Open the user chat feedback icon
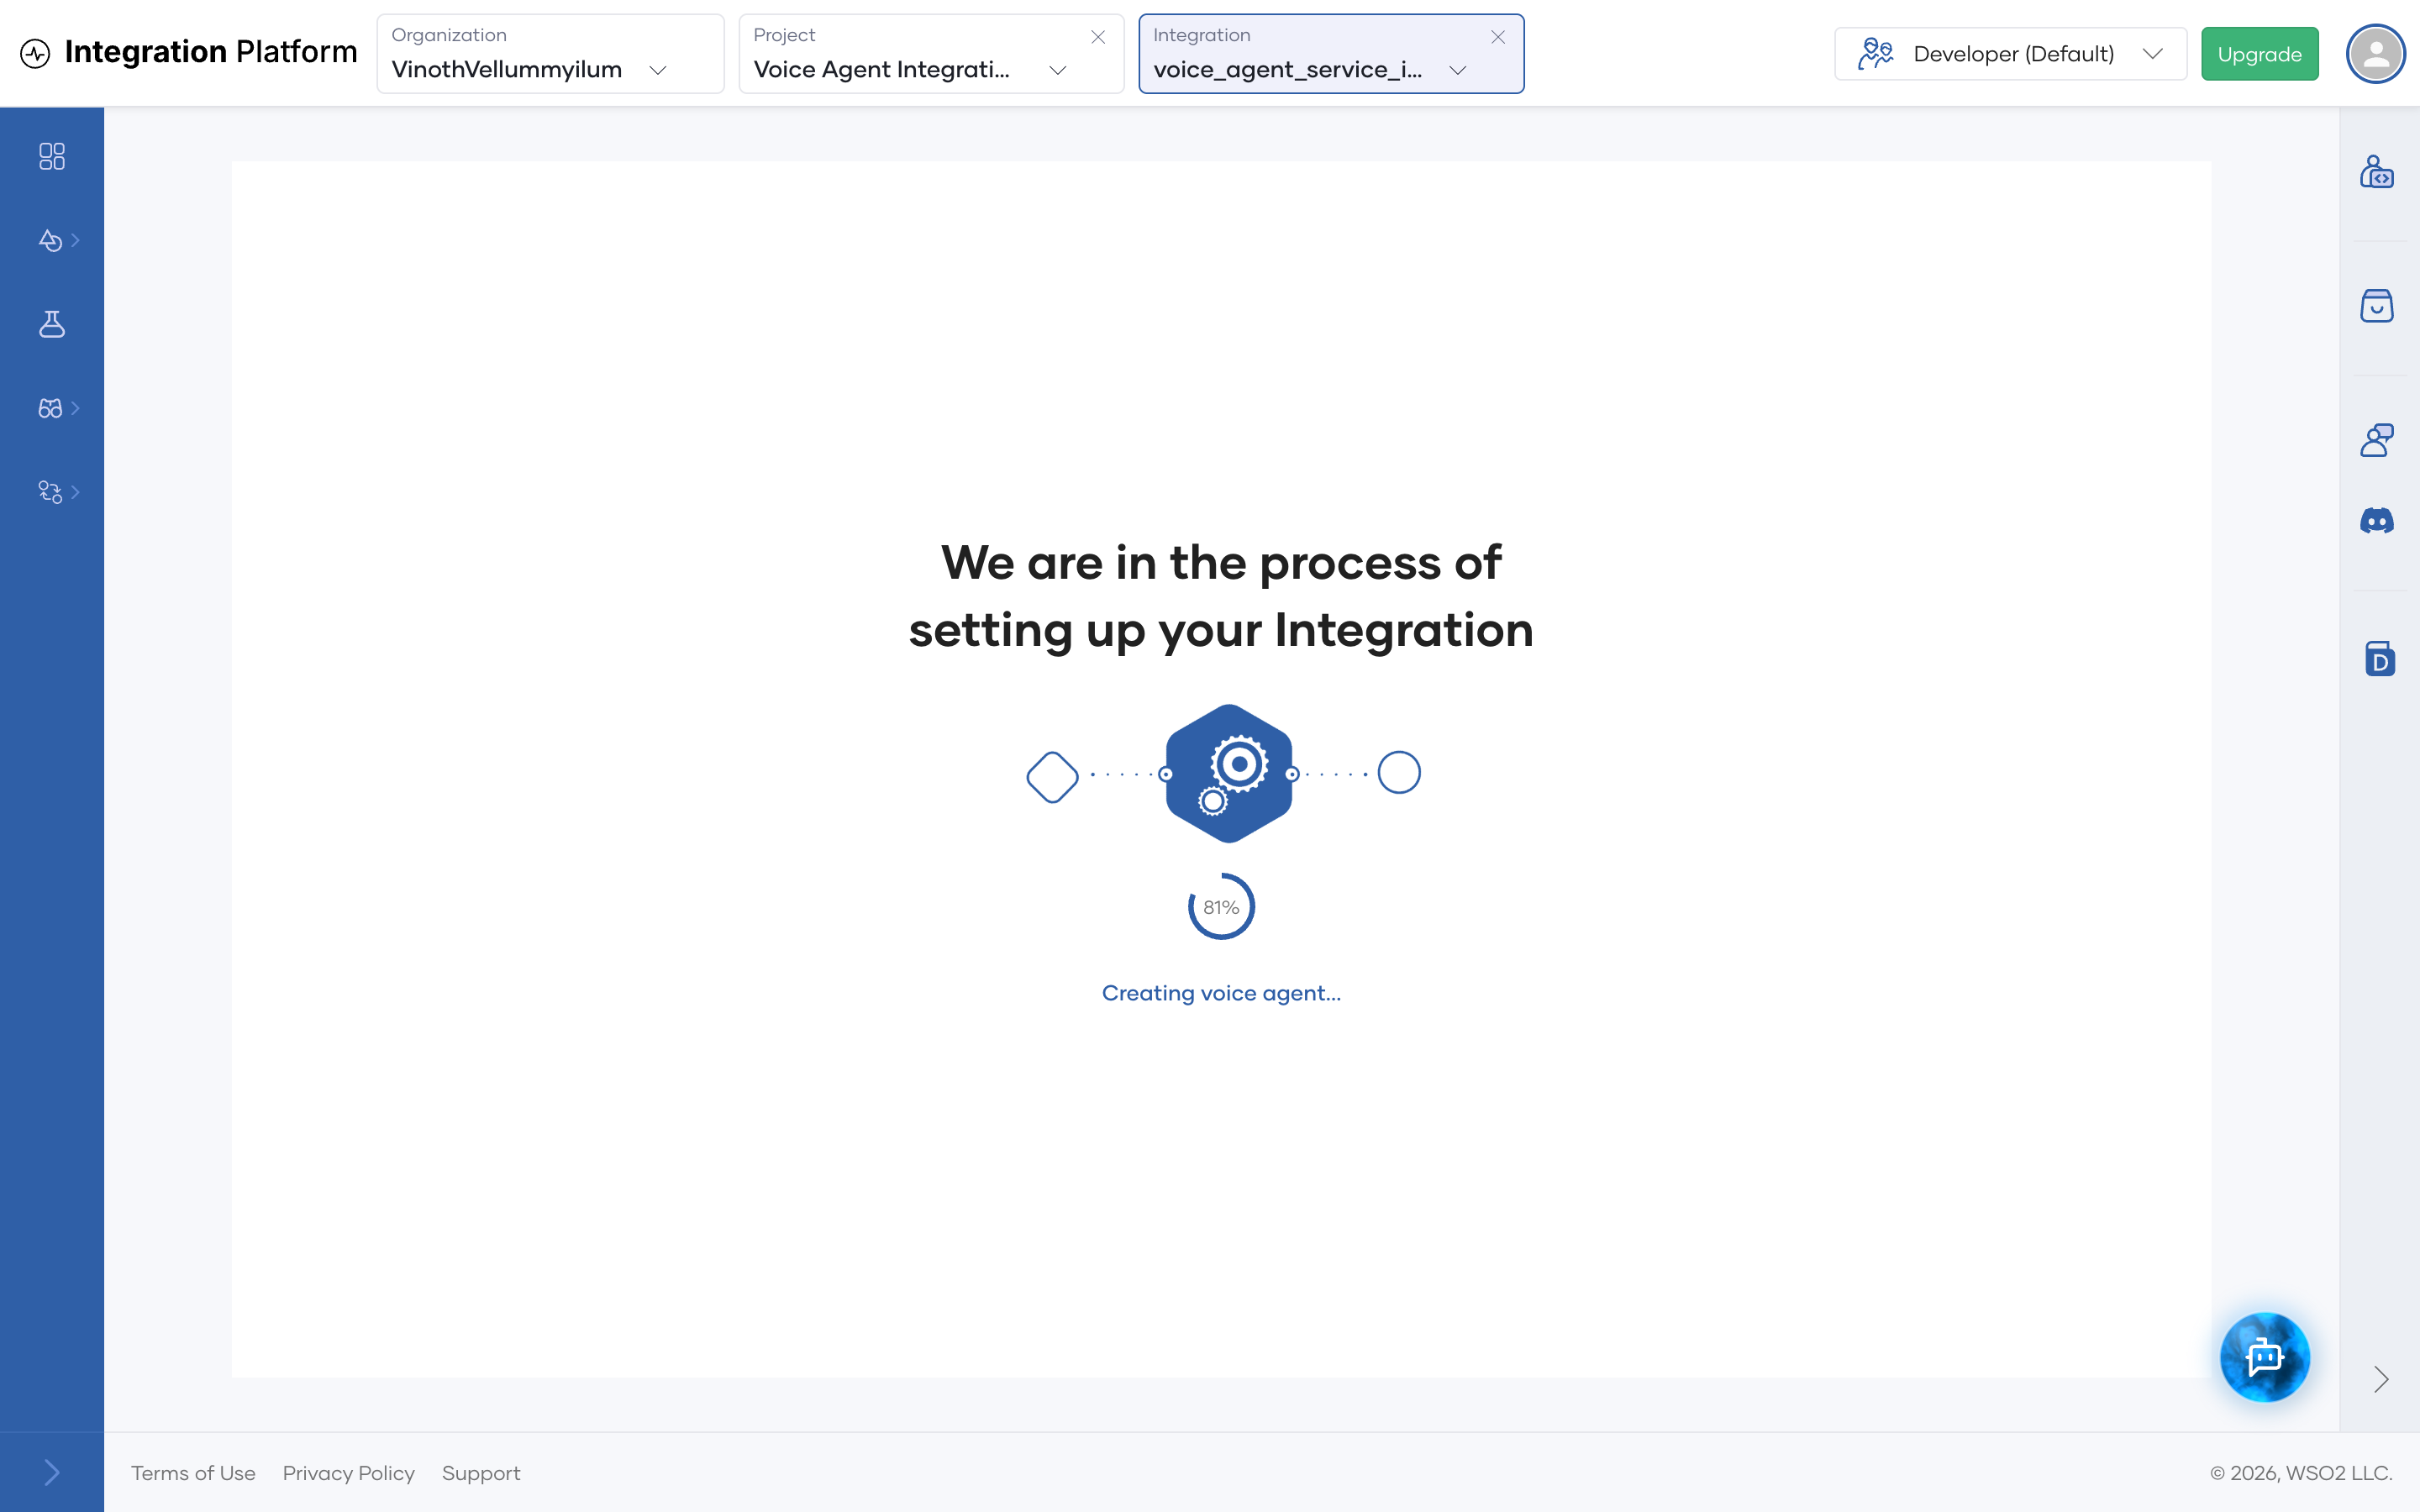 tap(2377, 440)
